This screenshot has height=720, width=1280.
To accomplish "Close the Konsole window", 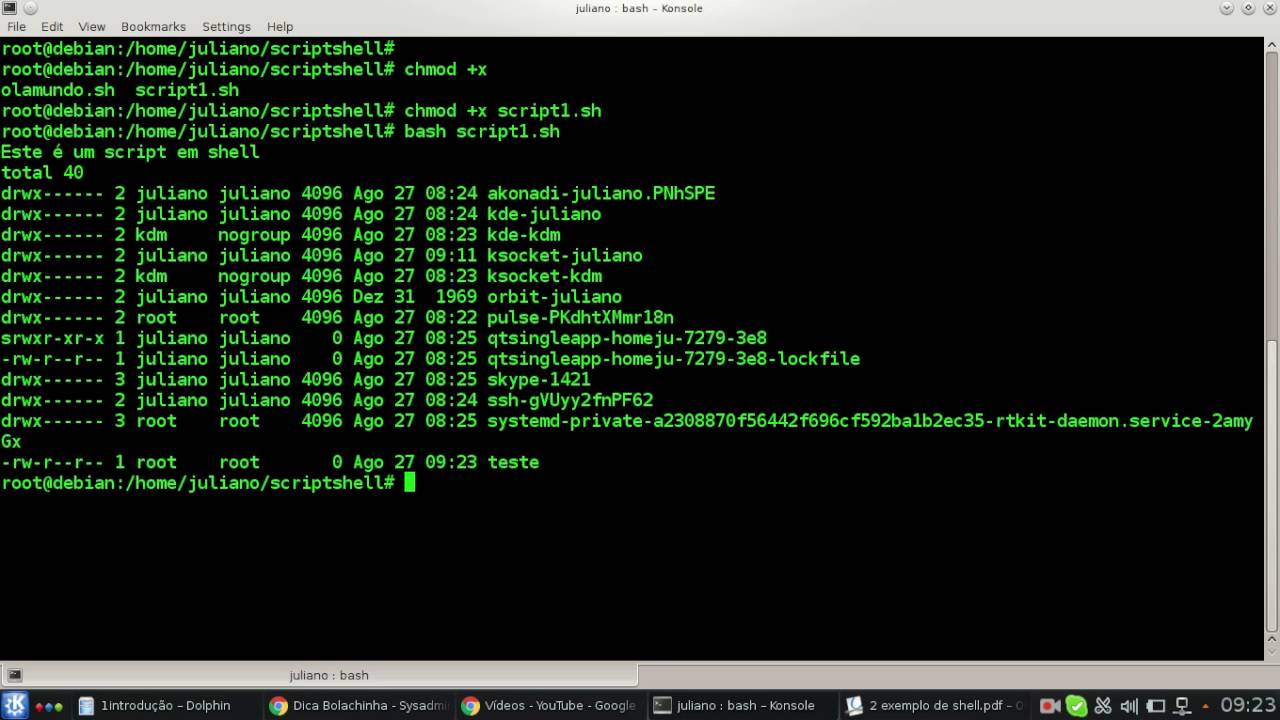I will (1268, 8).
